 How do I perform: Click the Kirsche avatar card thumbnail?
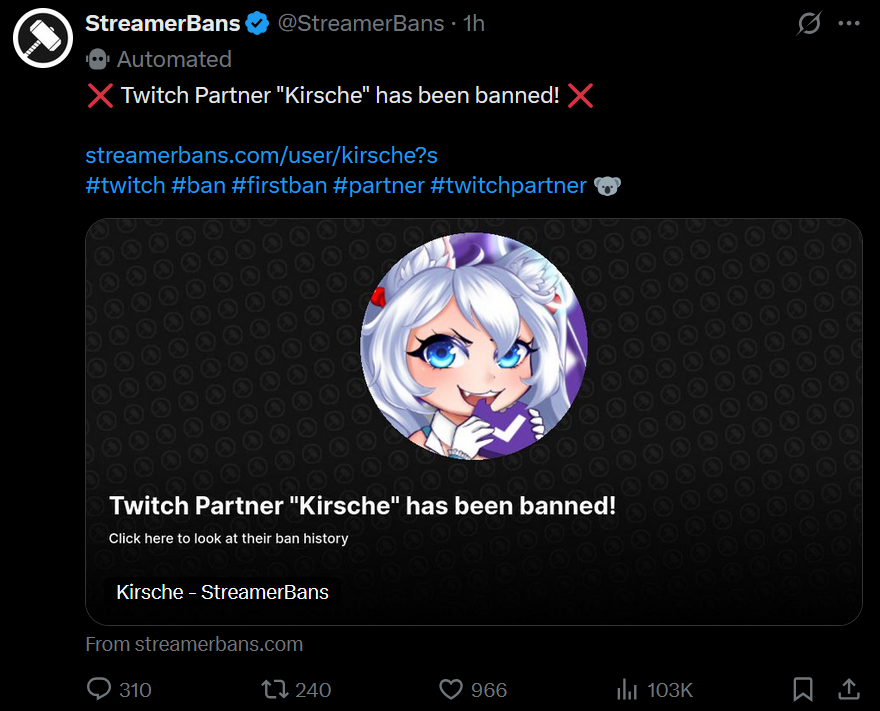click(x=473, y=346)
